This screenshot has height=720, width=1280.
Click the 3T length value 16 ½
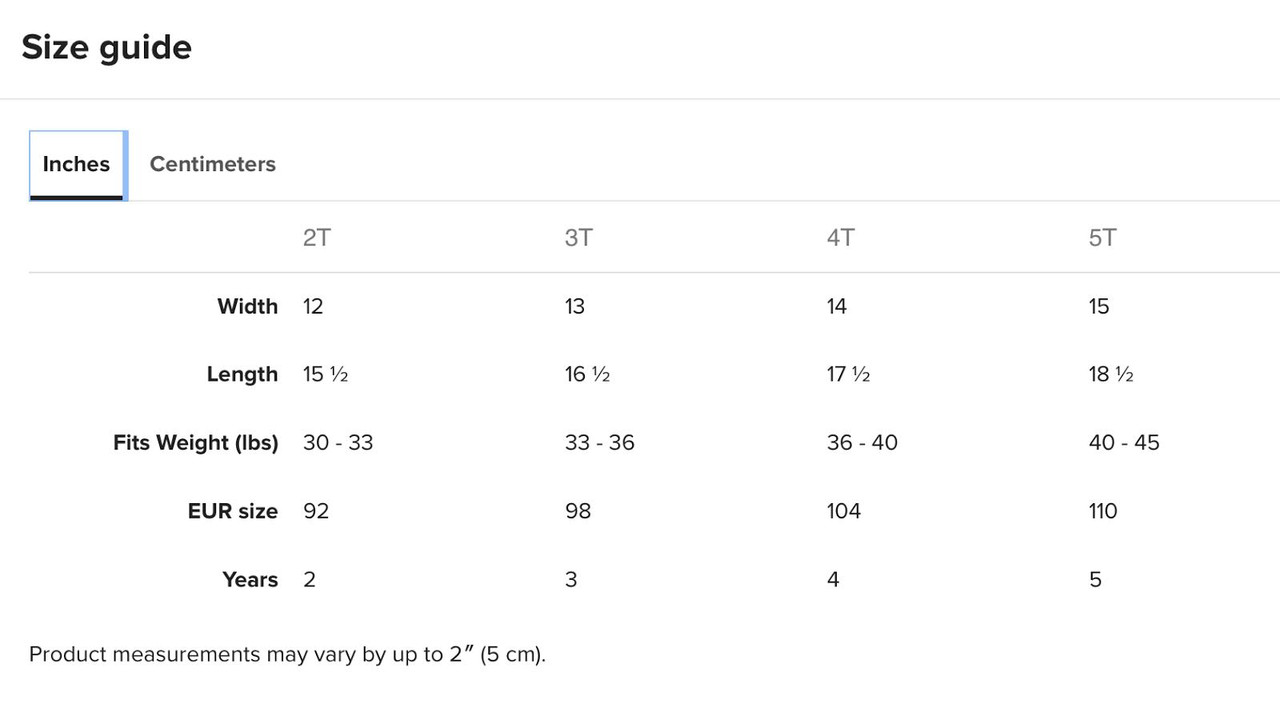(588, 374)
